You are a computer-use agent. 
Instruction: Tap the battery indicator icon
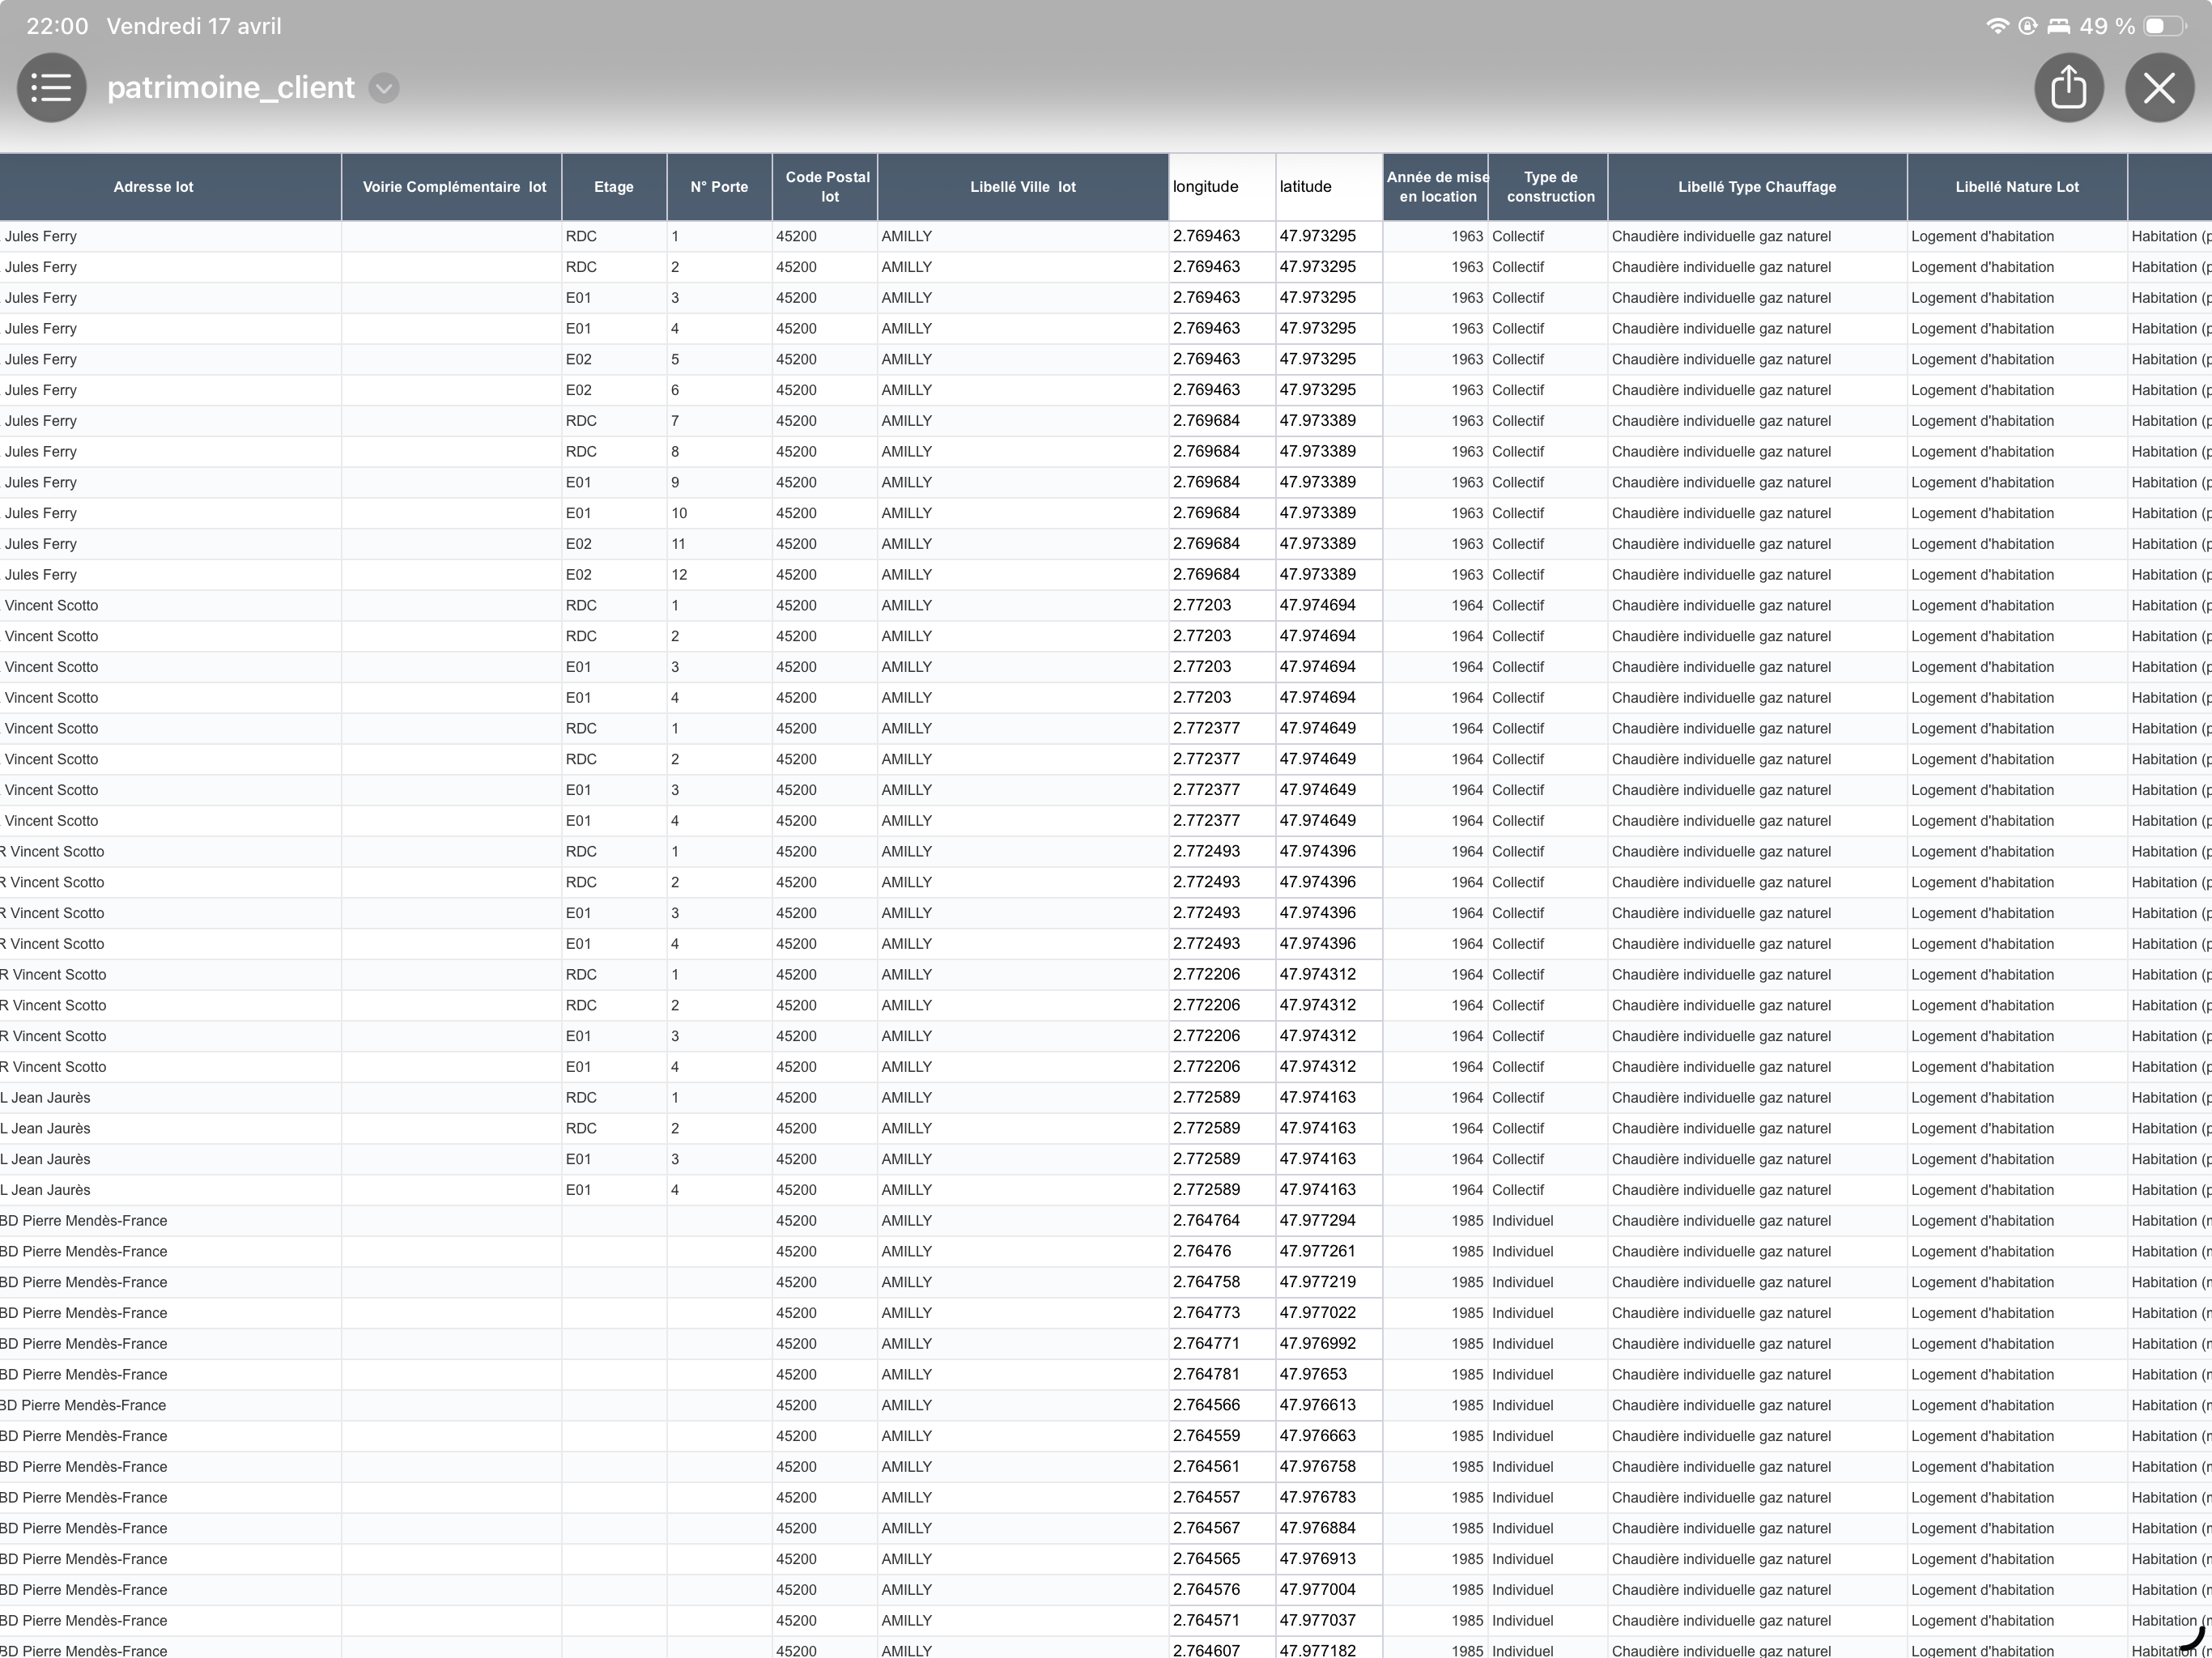(x=2164, y=26)
